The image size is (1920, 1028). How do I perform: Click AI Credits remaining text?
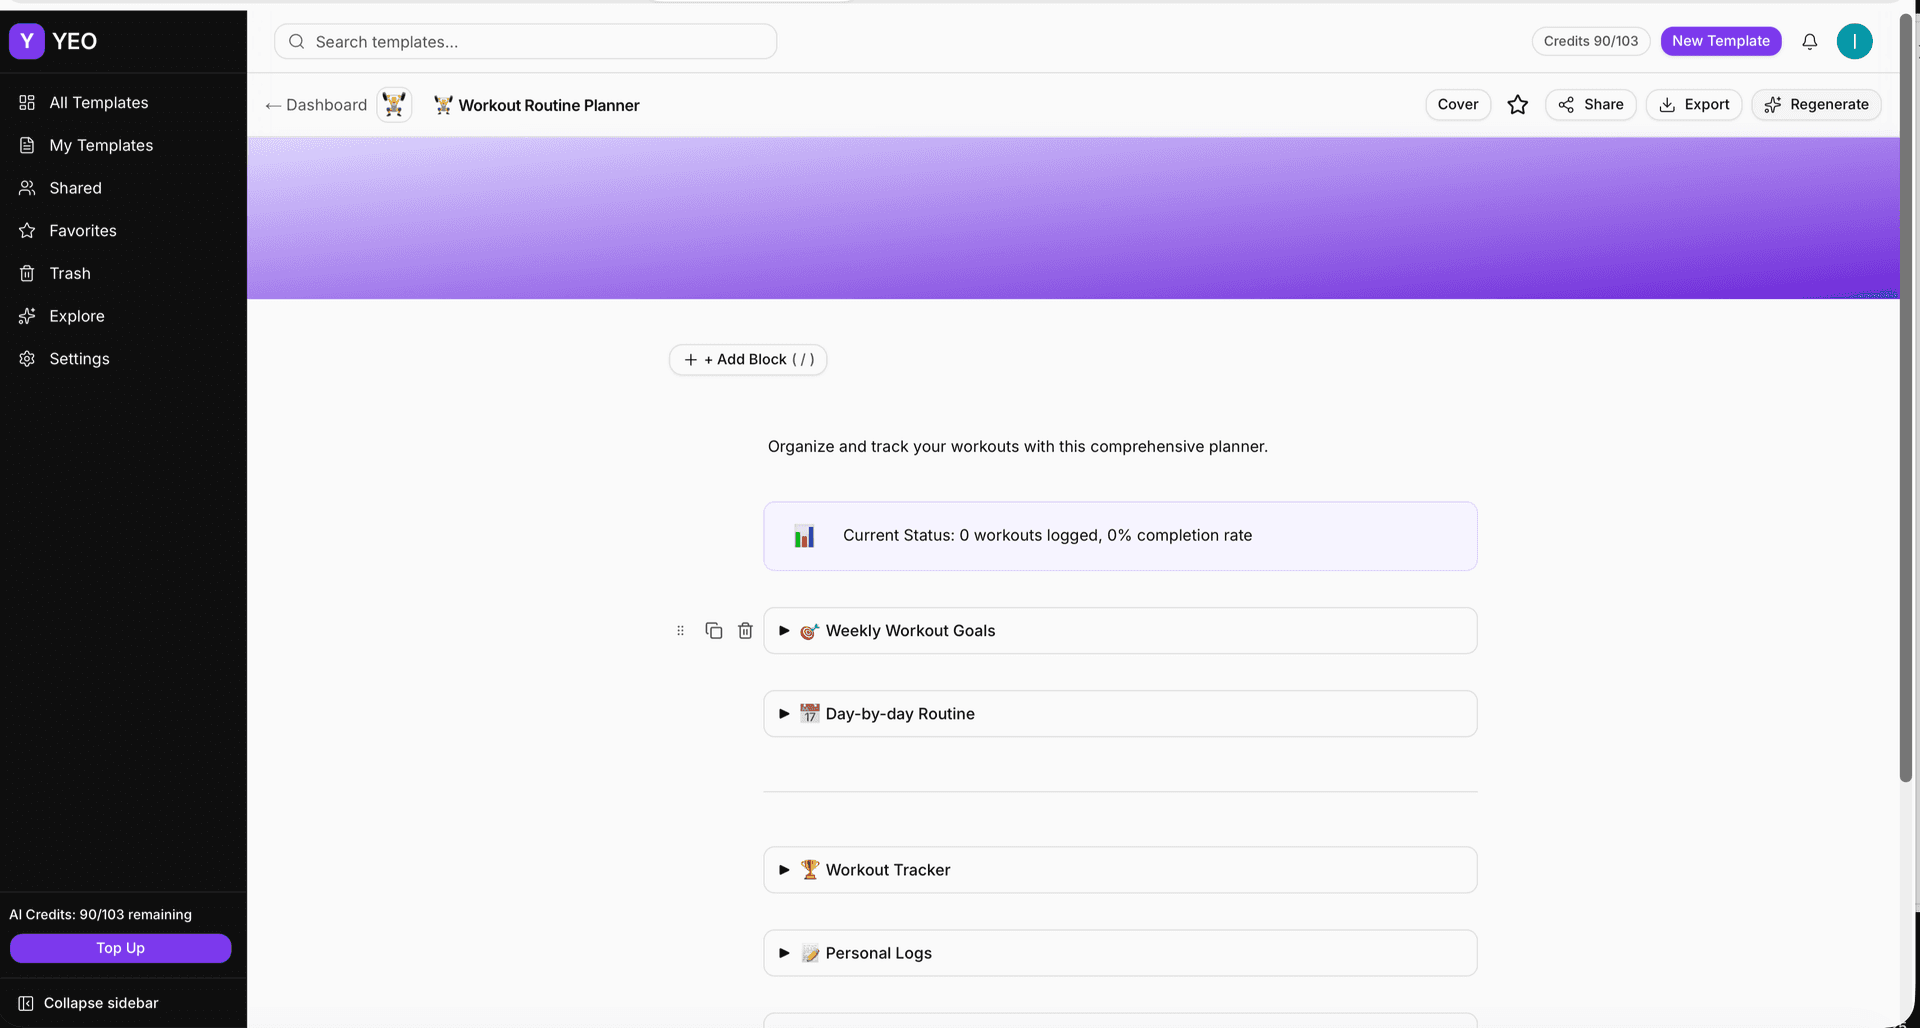[100, 914]
